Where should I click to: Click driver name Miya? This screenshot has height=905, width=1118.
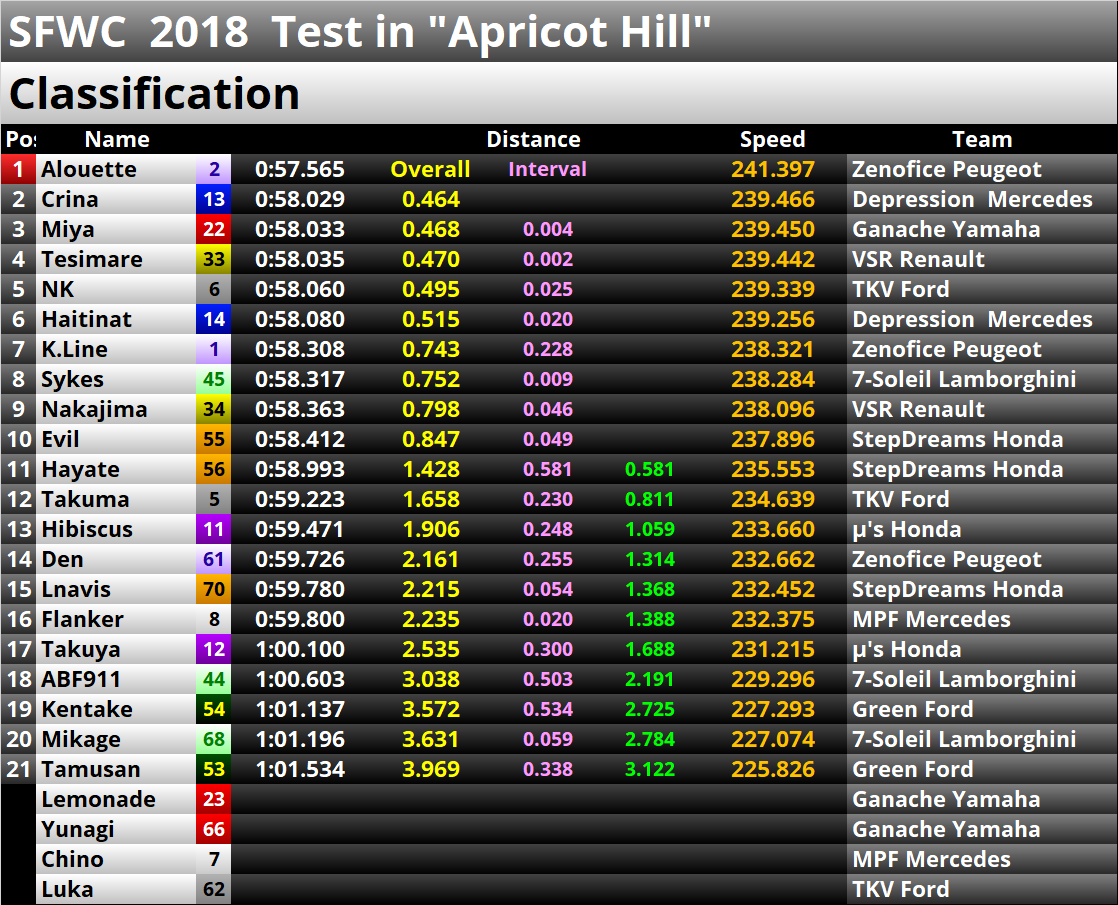point(68,229)
